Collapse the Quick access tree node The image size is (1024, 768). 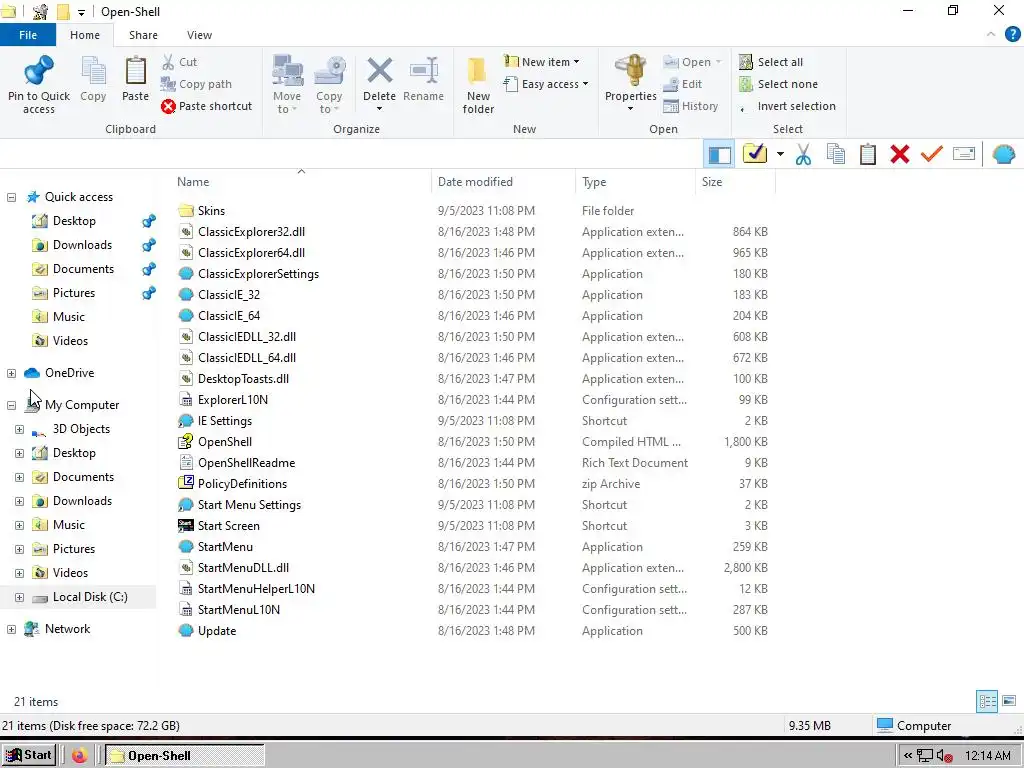tap(11, 197)
